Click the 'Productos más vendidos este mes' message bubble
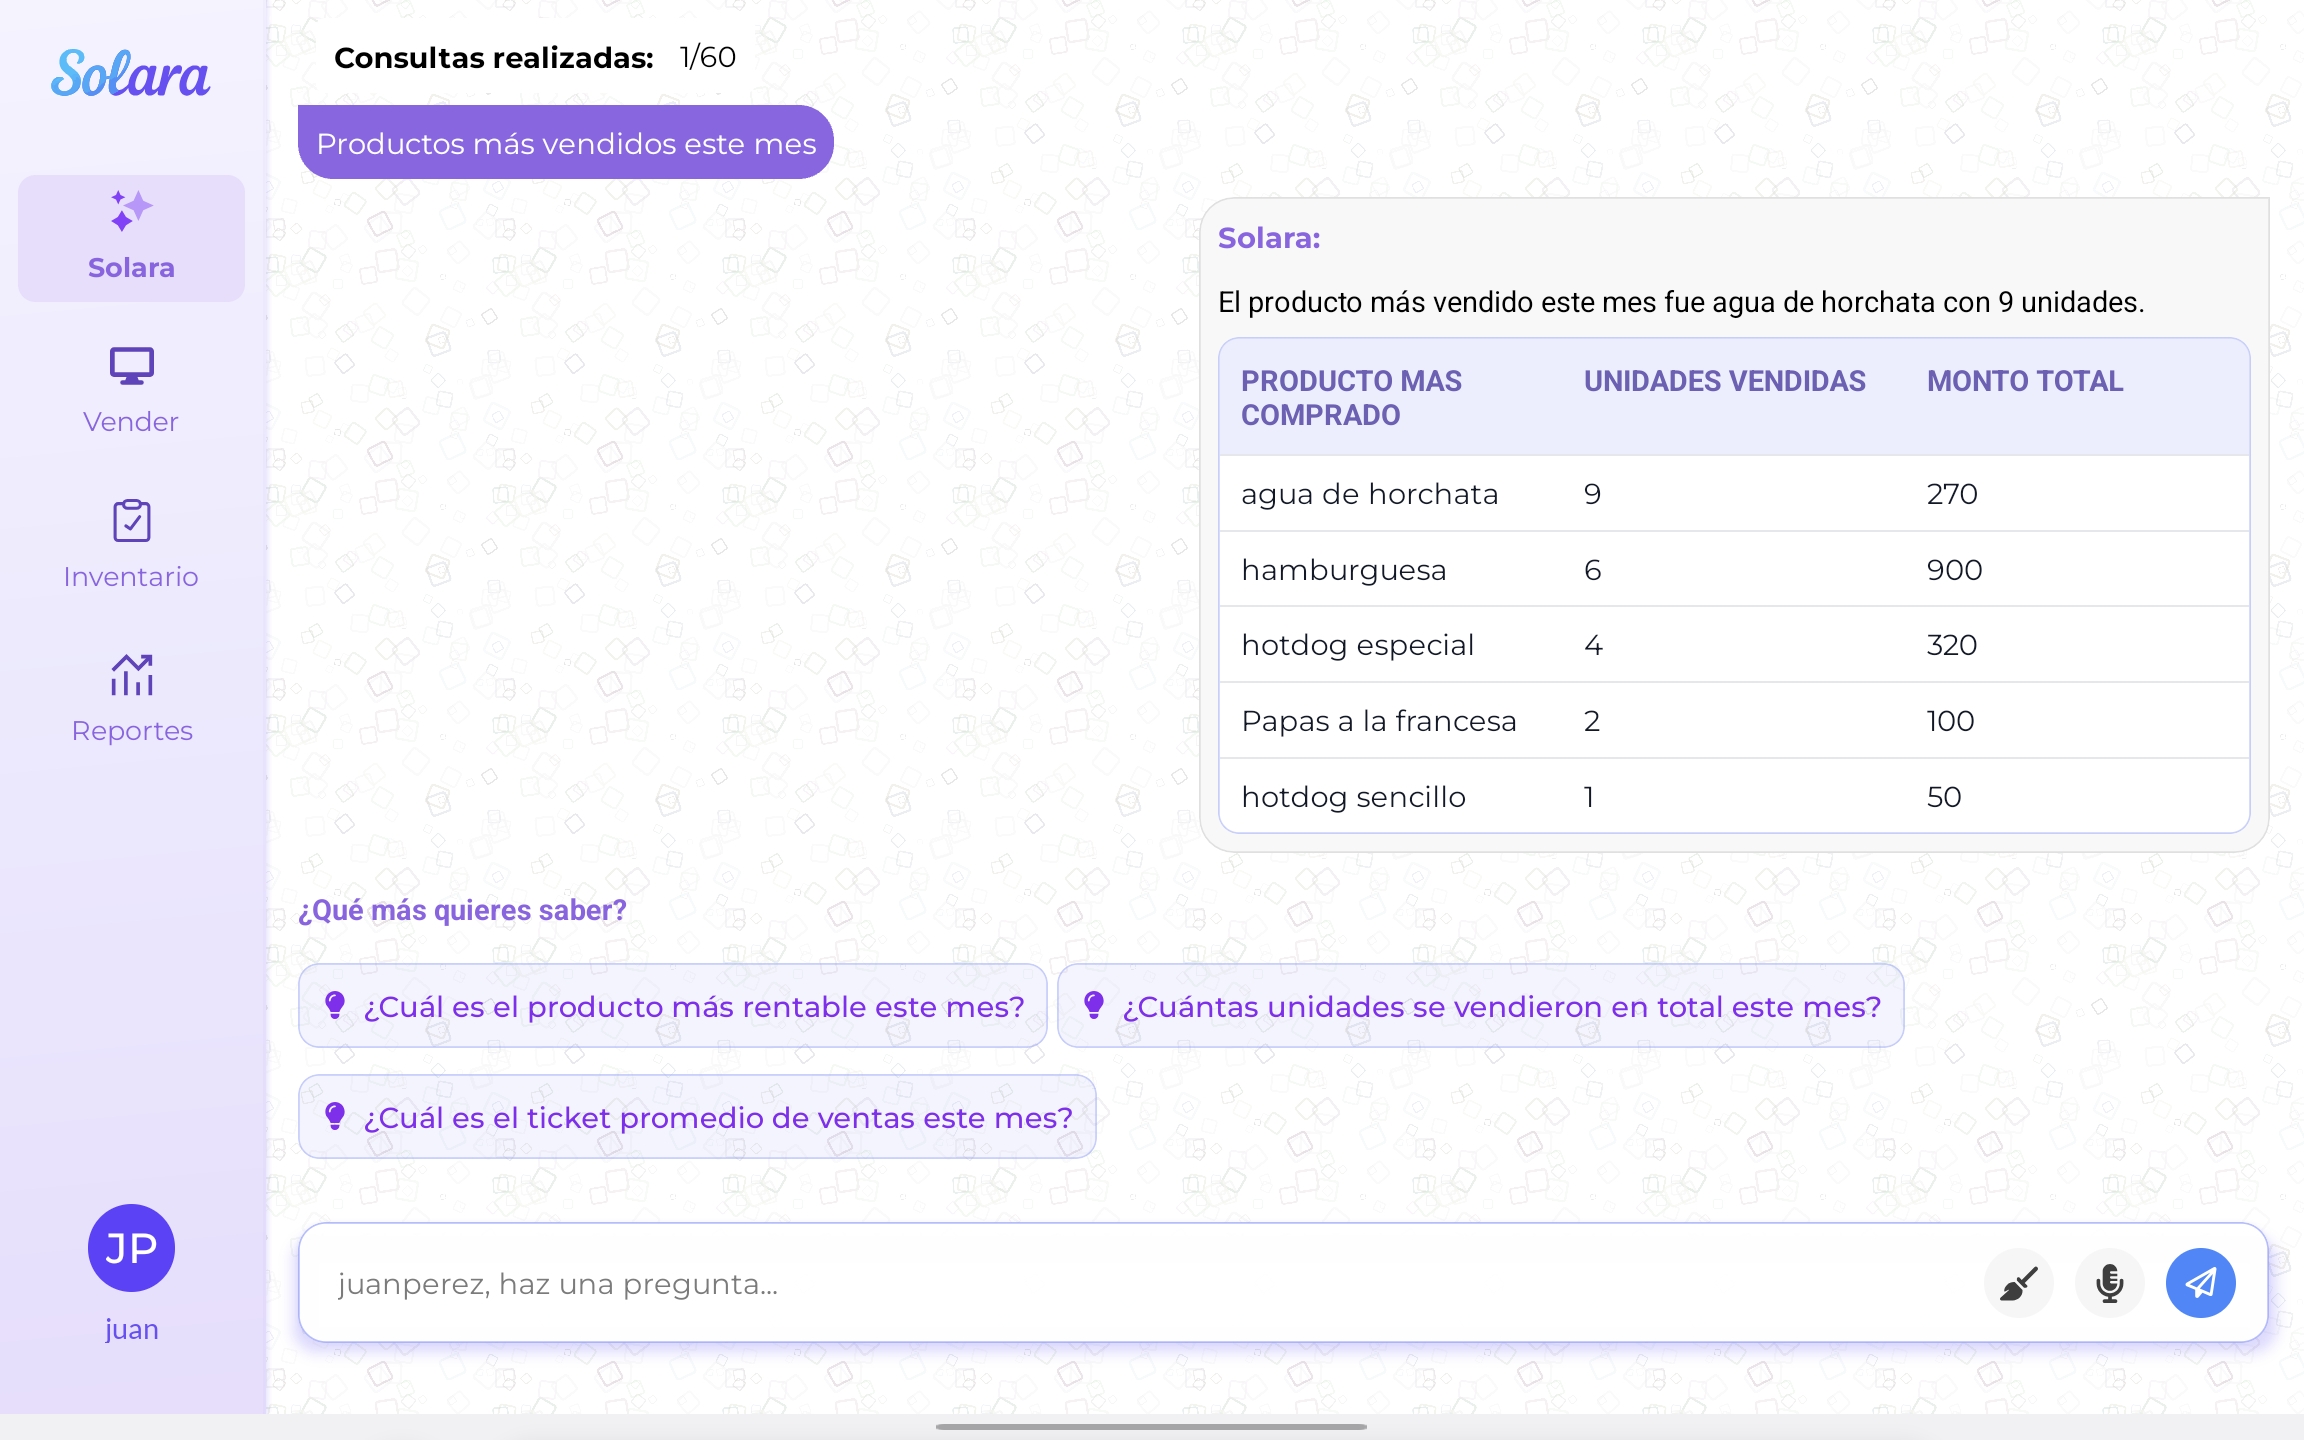The height and width of the screenshot is (1440, 2304). click(566, 143)
